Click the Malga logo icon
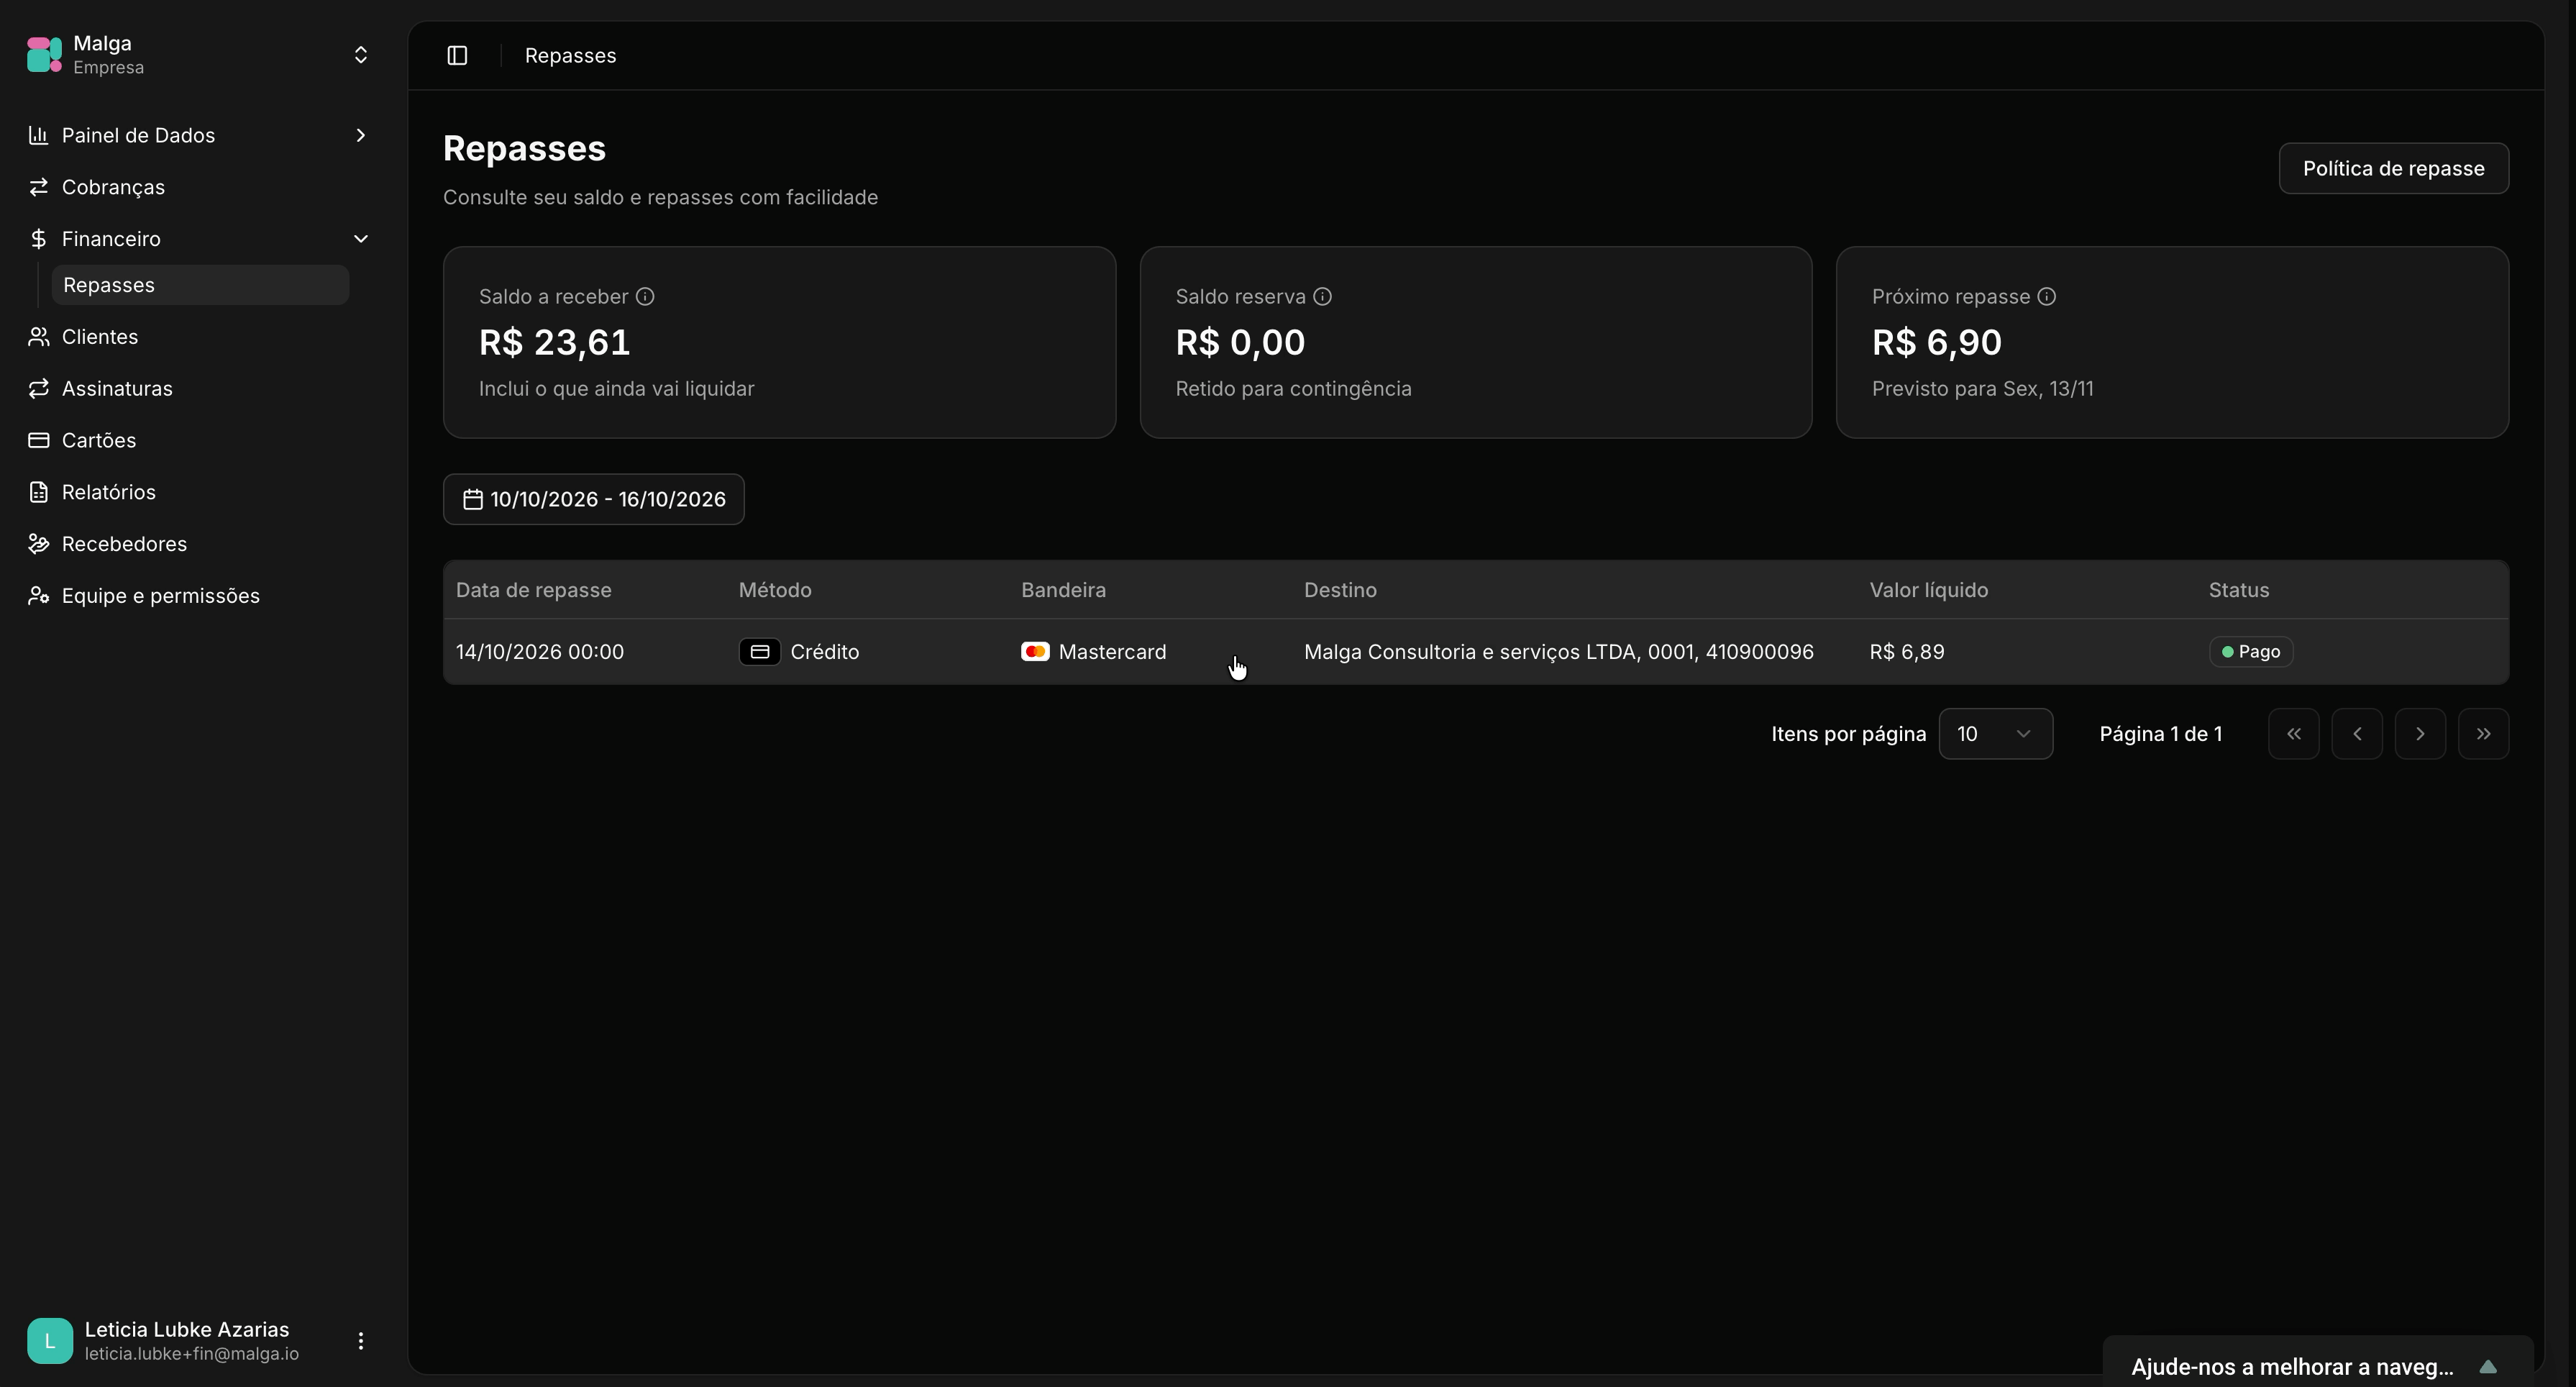 44,54
